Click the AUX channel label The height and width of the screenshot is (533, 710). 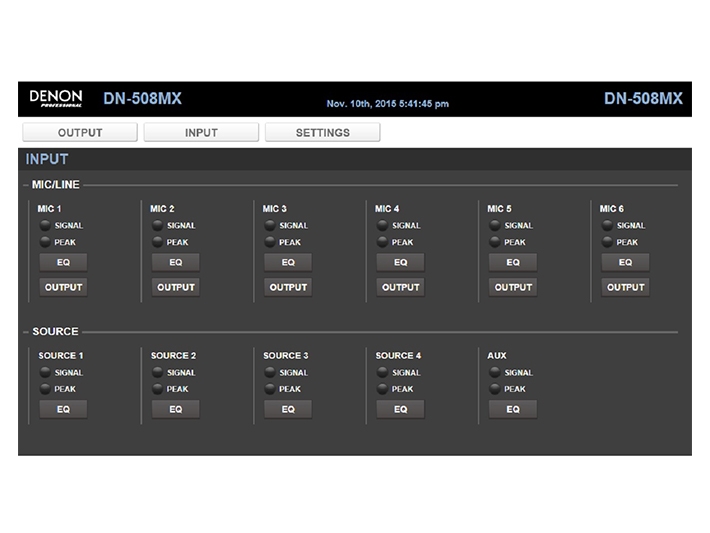pyautogui.click(x=497, y=355)
